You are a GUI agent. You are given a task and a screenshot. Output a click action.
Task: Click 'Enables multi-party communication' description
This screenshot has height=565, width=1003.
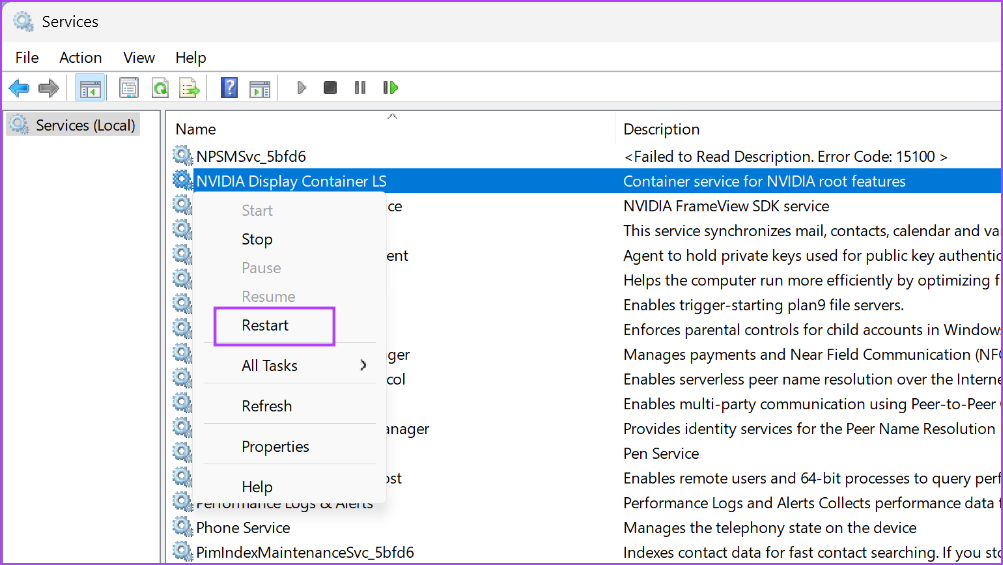coord(811,404)
